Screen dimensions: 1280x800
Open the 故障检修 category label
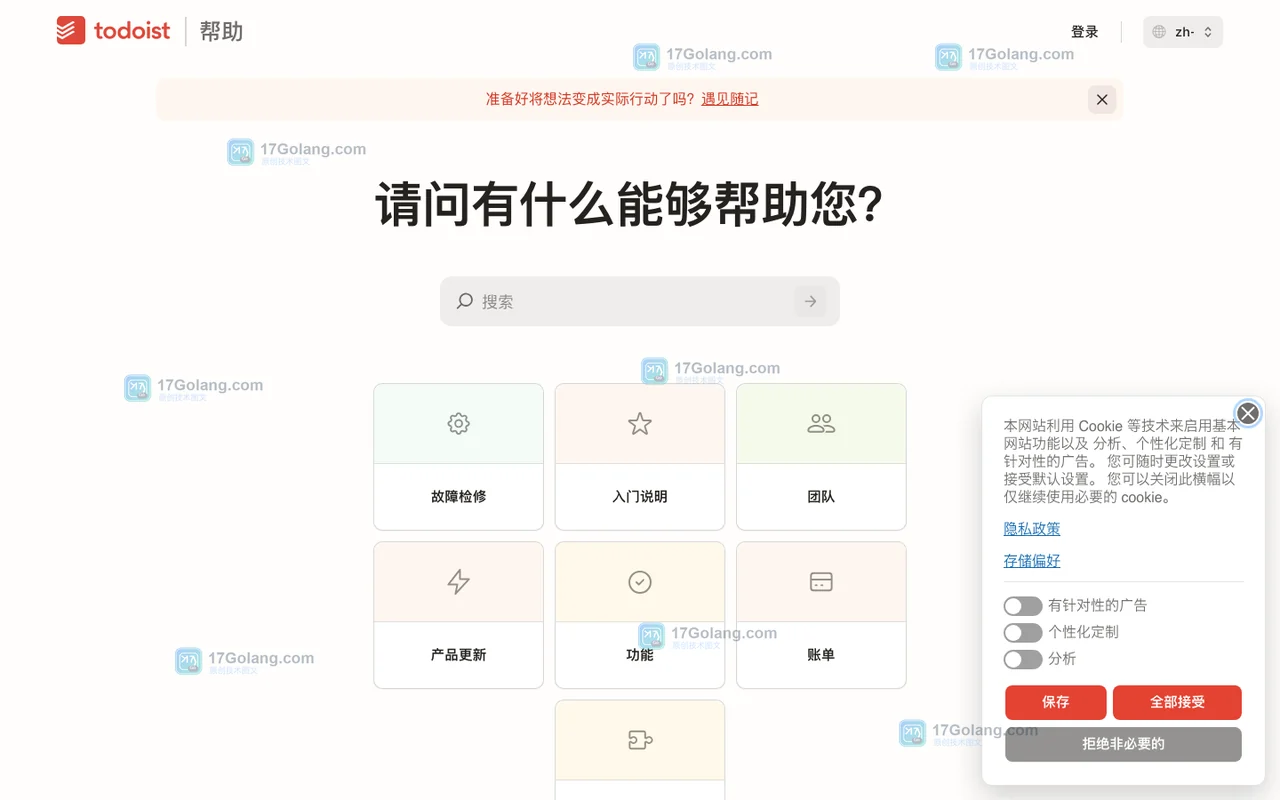click(458, 496)
